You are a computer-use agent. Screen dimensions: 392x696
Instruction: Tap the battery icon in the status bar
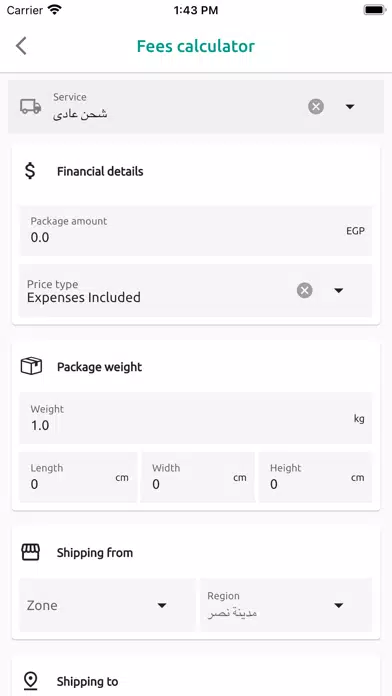point(375,10)
